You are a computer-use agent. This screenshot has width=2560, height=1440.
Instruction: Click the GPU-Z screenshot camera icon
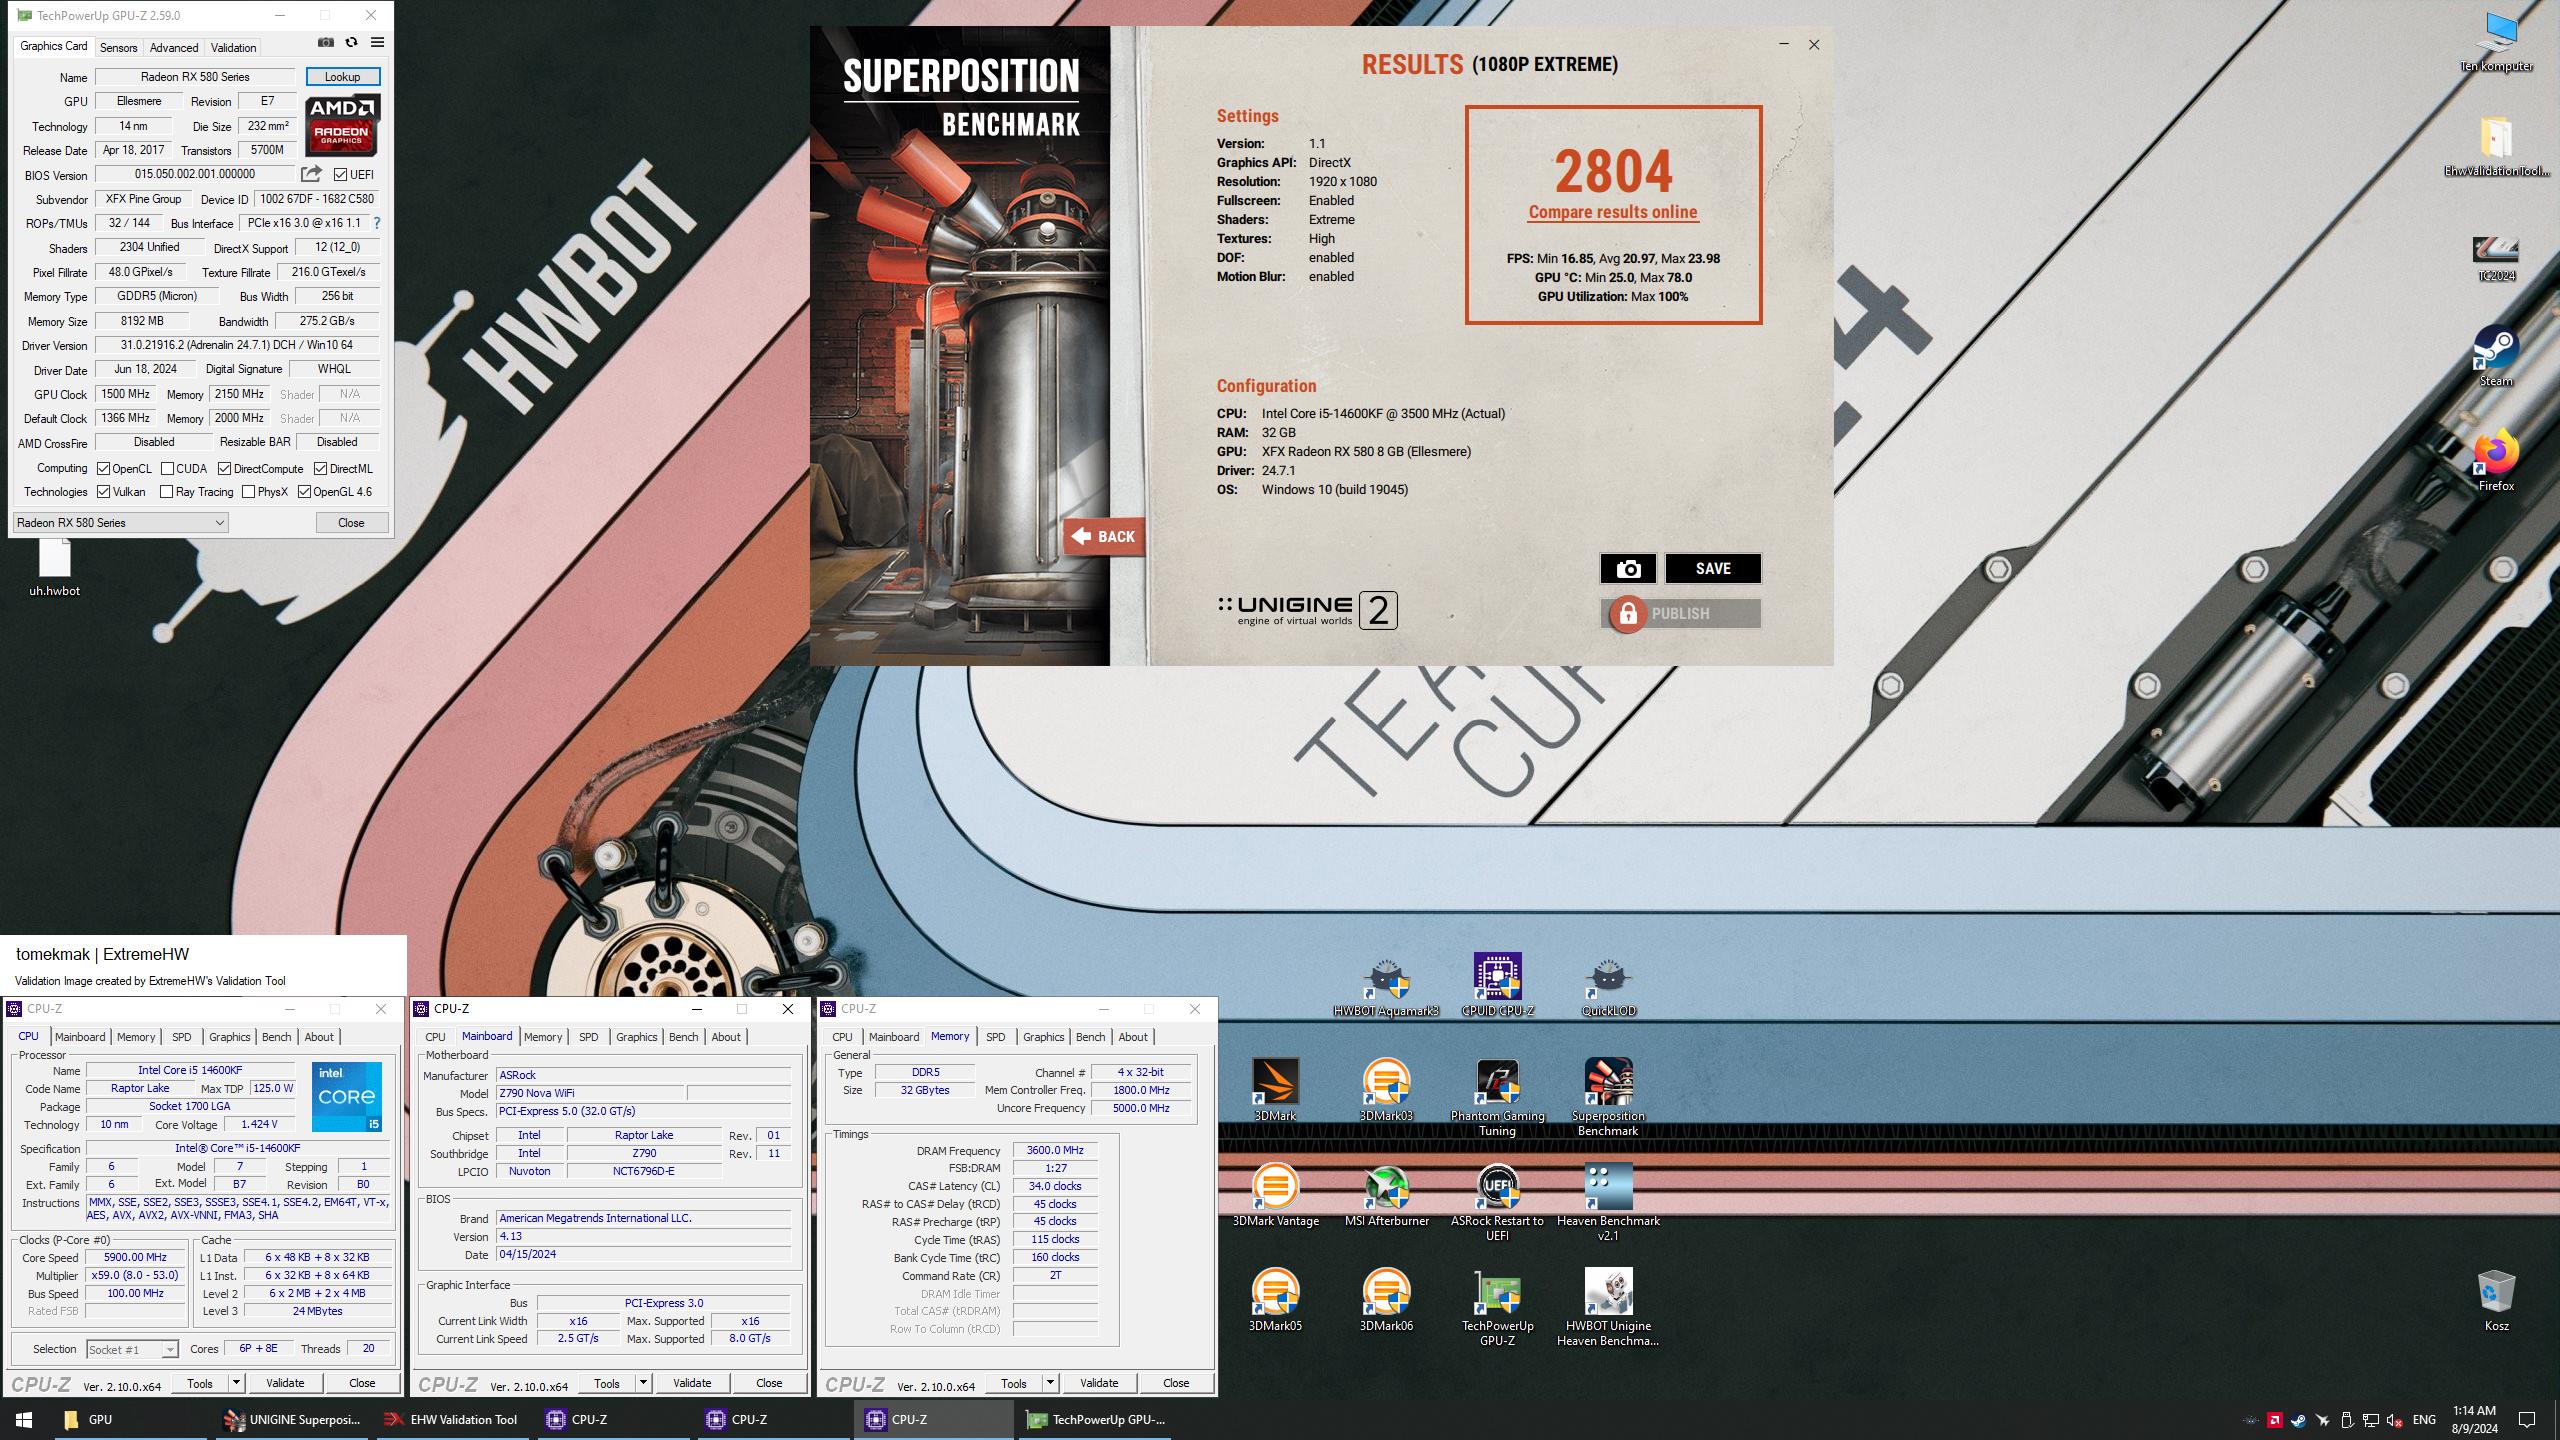point(325,42)
